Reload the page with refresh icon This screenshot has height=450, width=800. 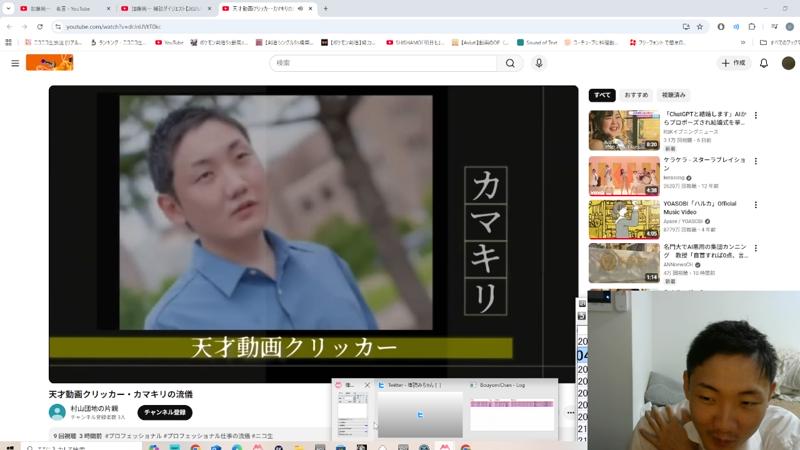coord(40,27)
